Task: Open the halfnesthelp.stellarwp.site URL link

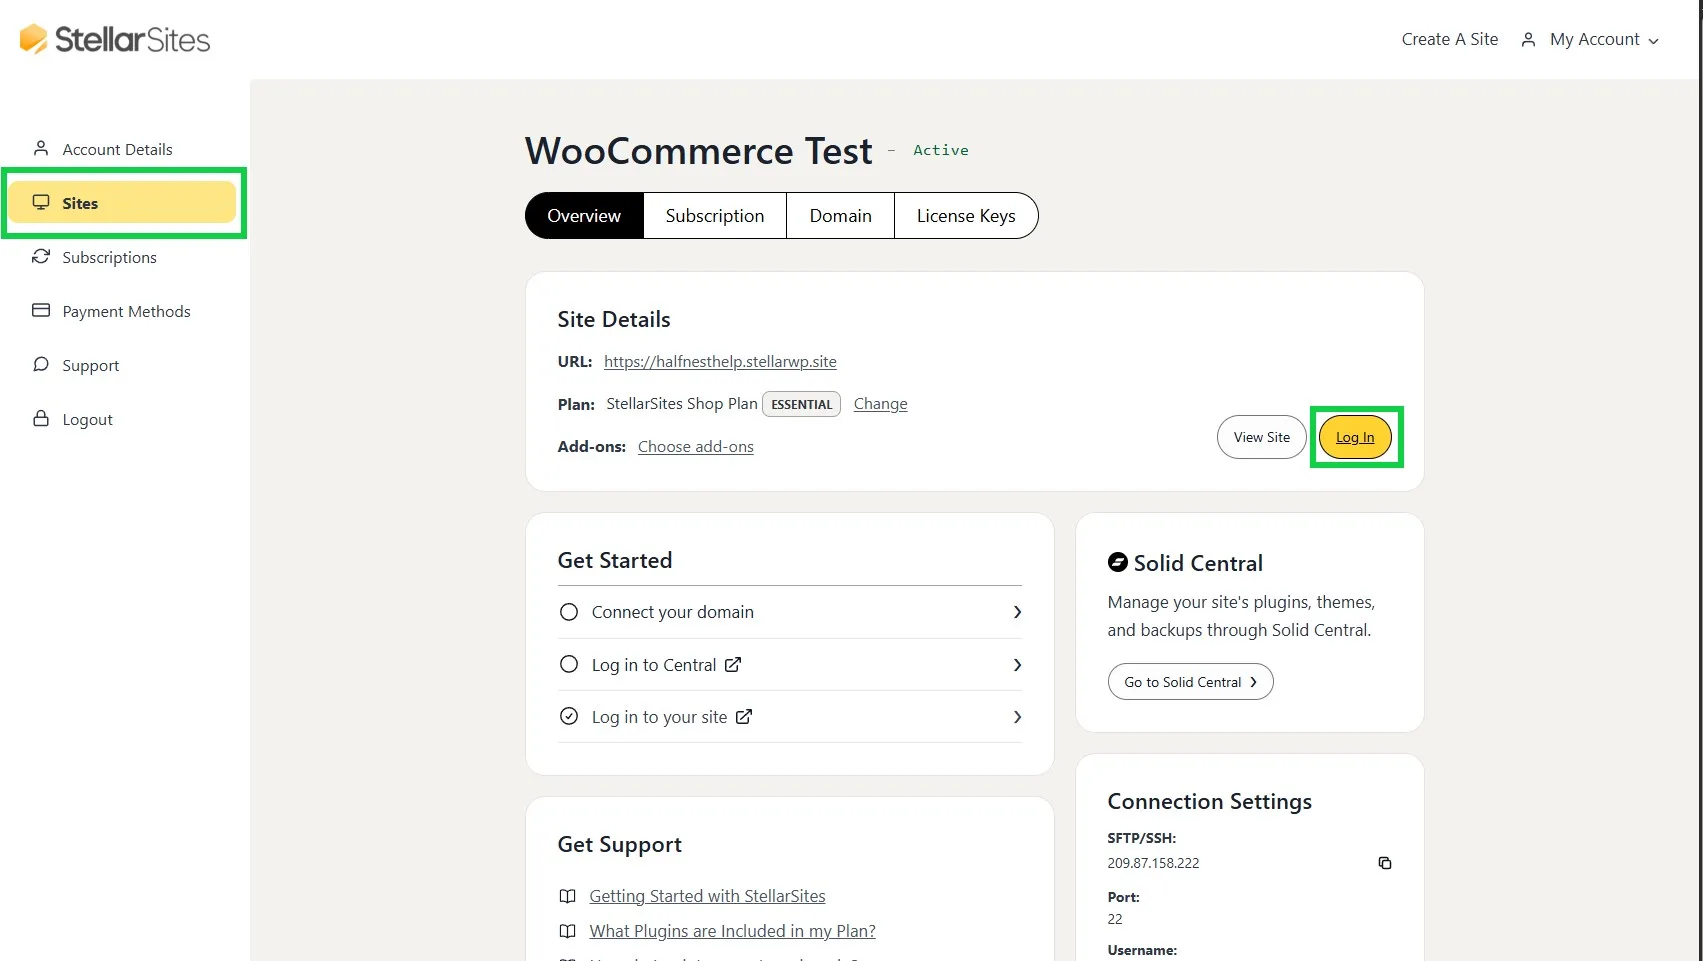Action: point(720,361)
